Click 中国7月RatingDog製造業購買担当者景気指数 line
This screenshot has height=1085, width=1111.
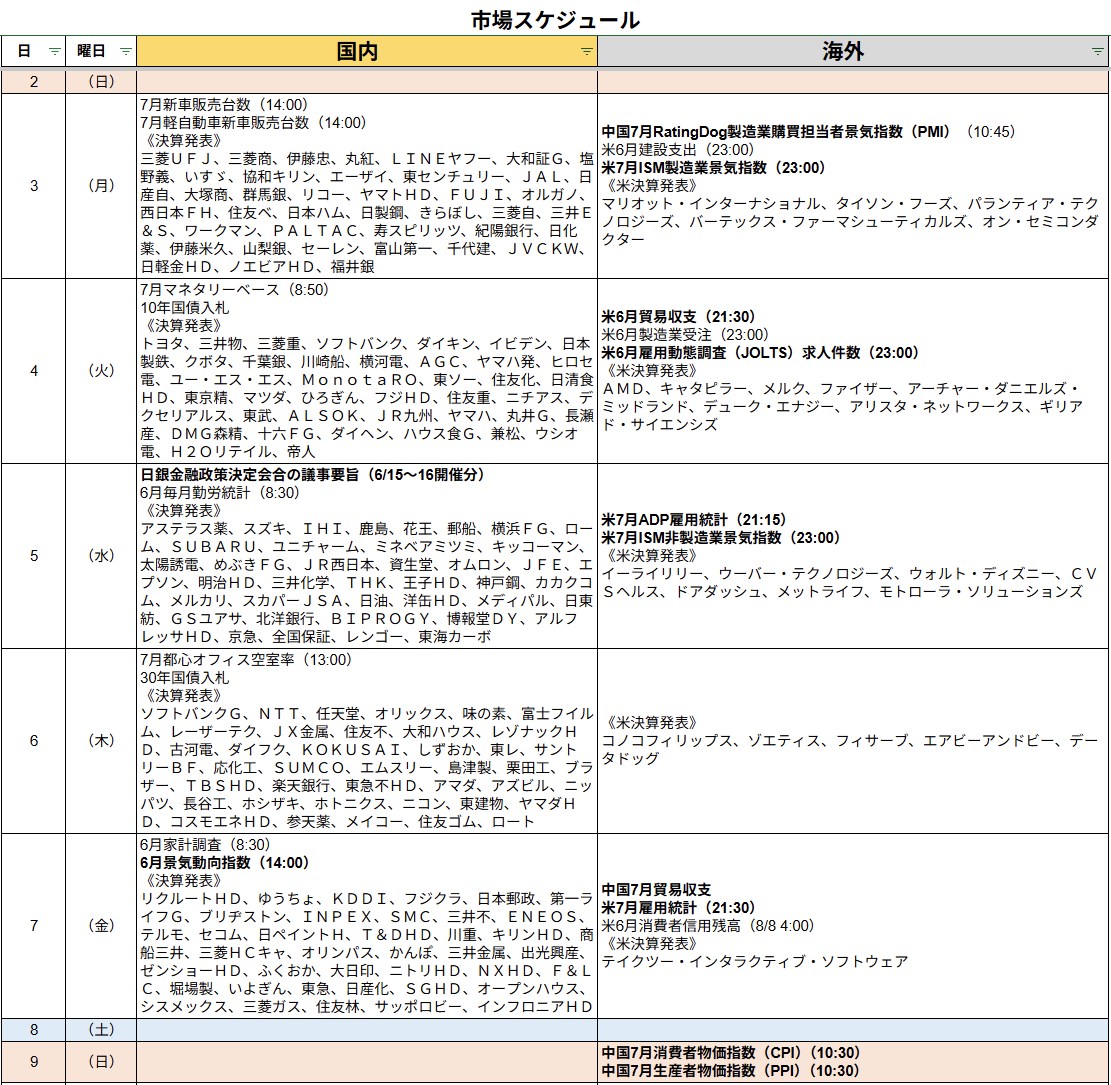pos(808,132)
